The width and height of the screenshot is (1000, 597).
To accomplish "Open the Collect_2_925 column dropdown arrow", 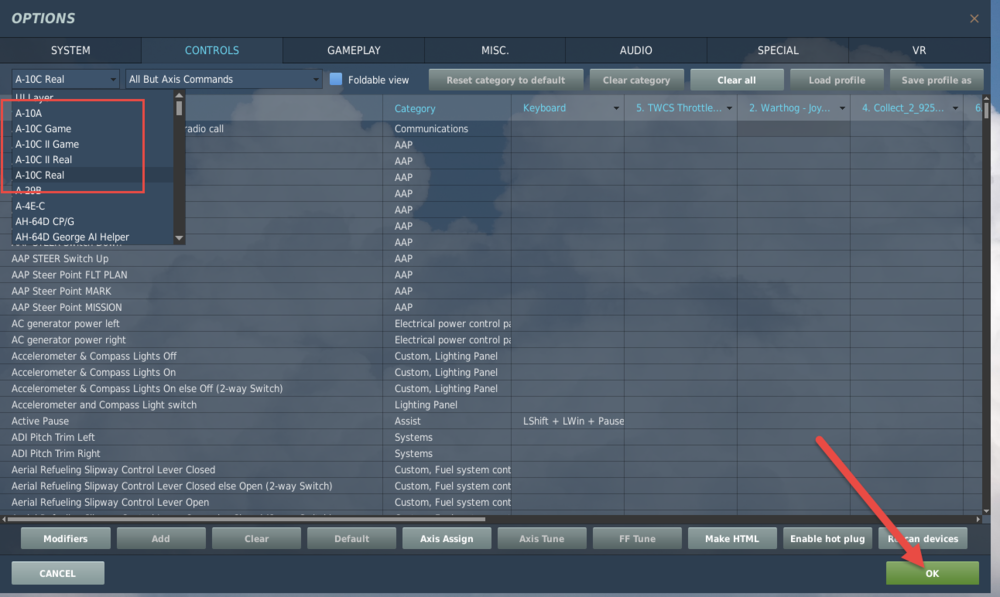I will coord(955,108).
